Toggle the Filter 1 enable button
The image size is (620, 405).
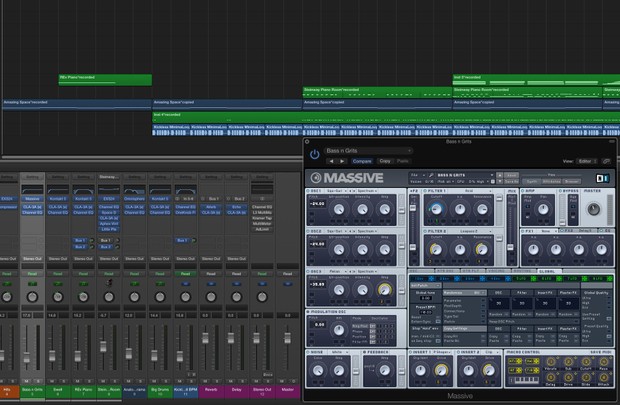425,191
